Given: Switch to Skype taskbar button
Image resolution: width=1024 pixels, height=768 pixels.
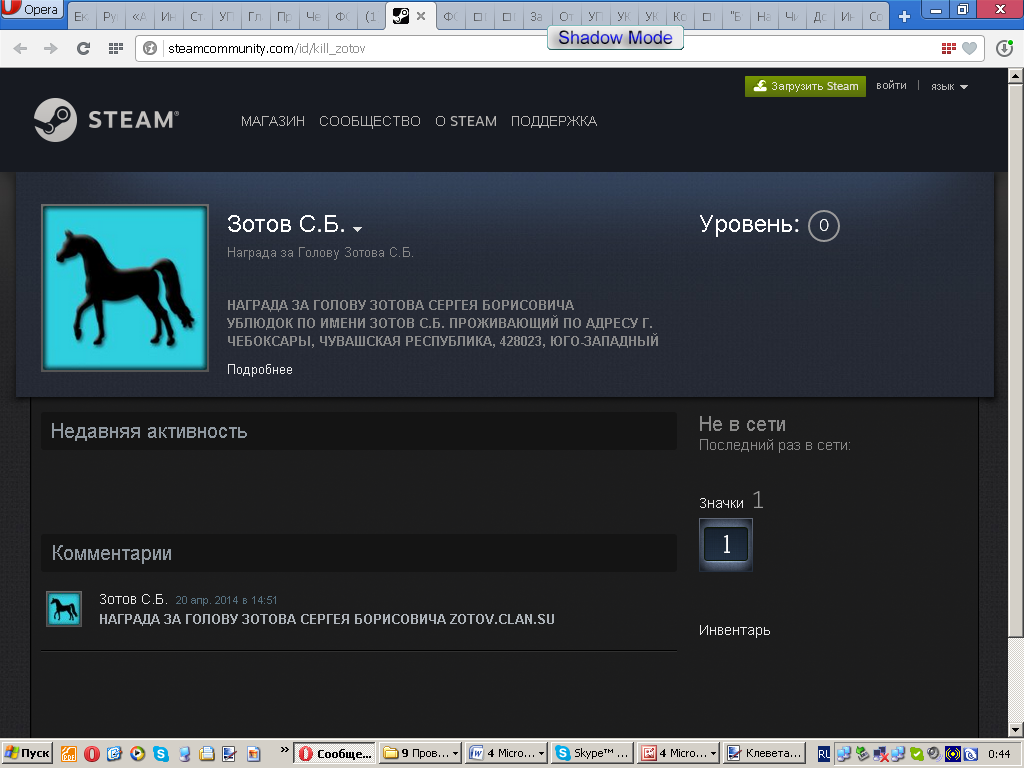Looking at the screenshot, I should (592, 754).
